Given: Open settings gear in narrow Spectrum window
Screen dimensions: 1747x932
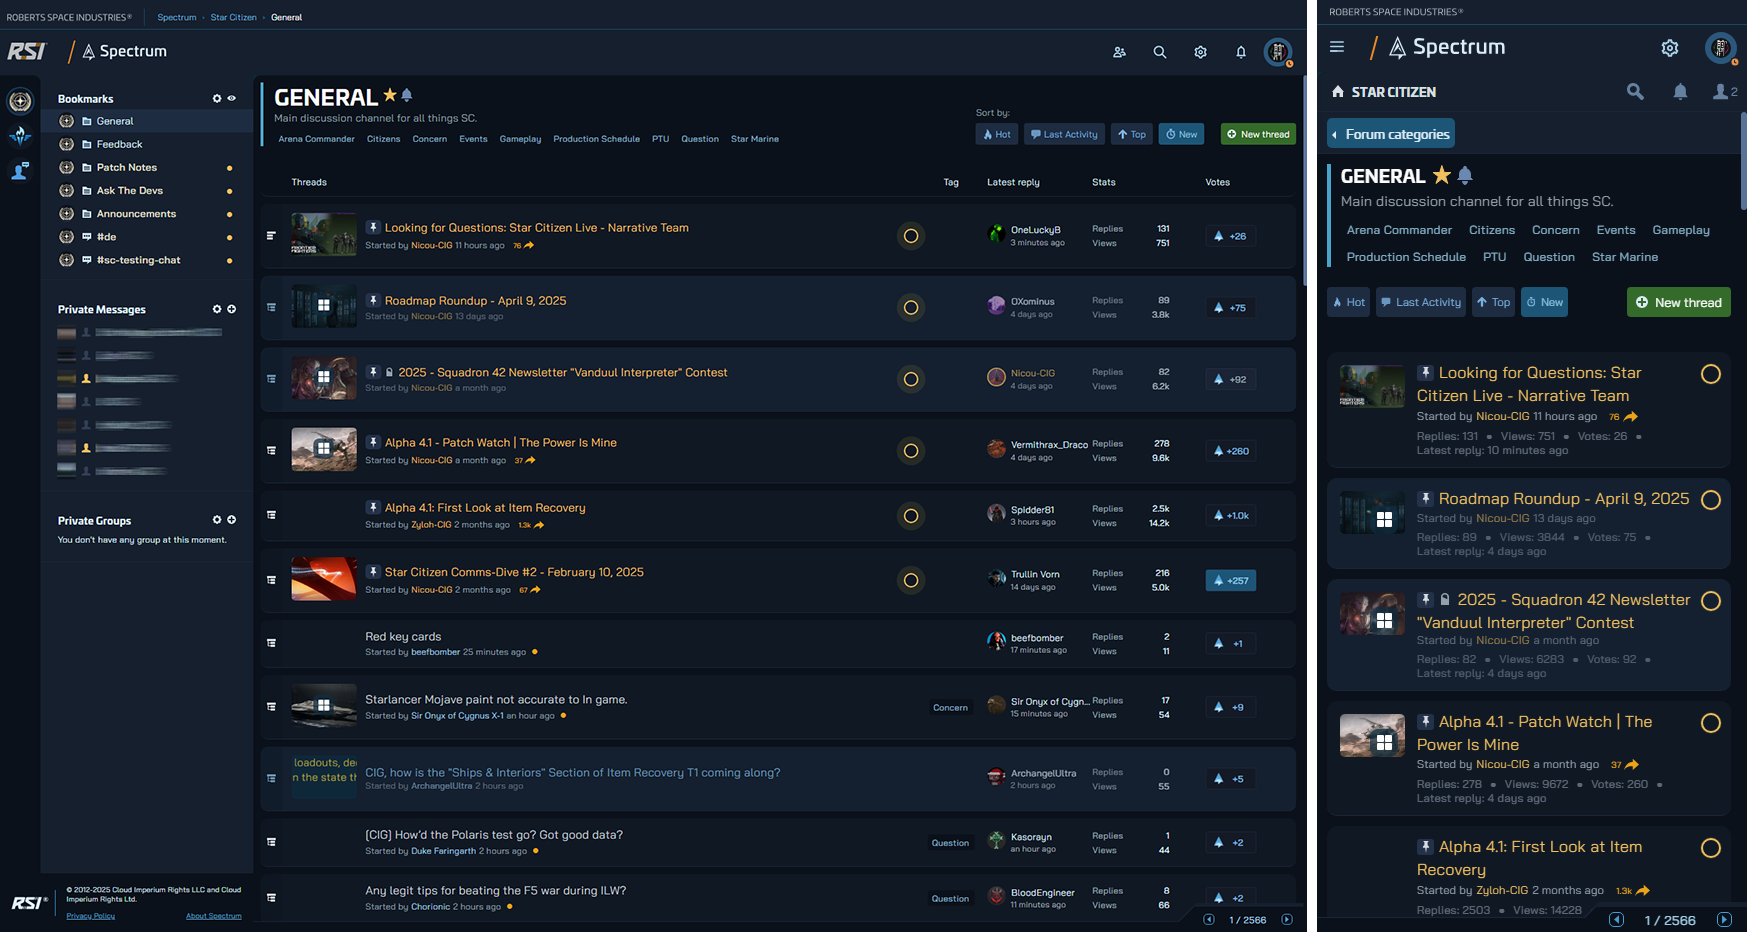Looking at the screenshot, I should pyautogui.click(x=1670, y=48).
